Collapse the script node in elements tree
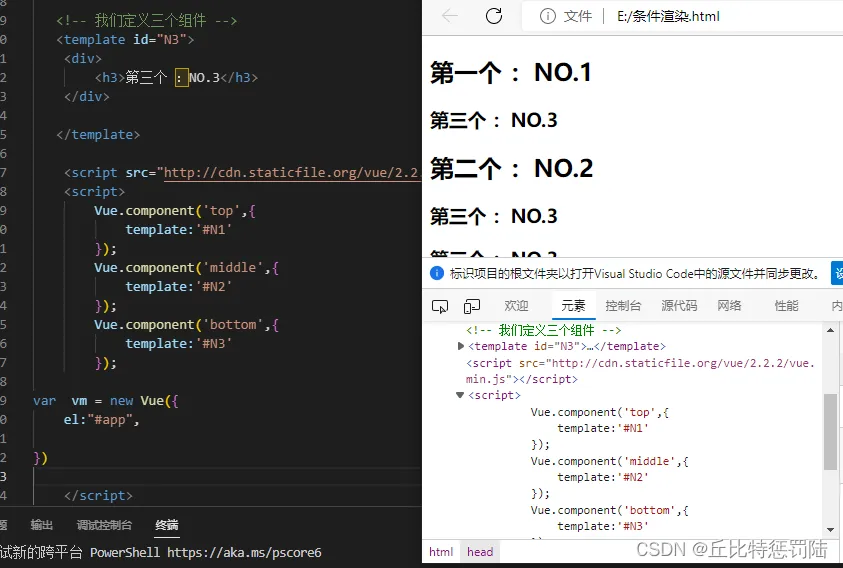 pos(460,395)
